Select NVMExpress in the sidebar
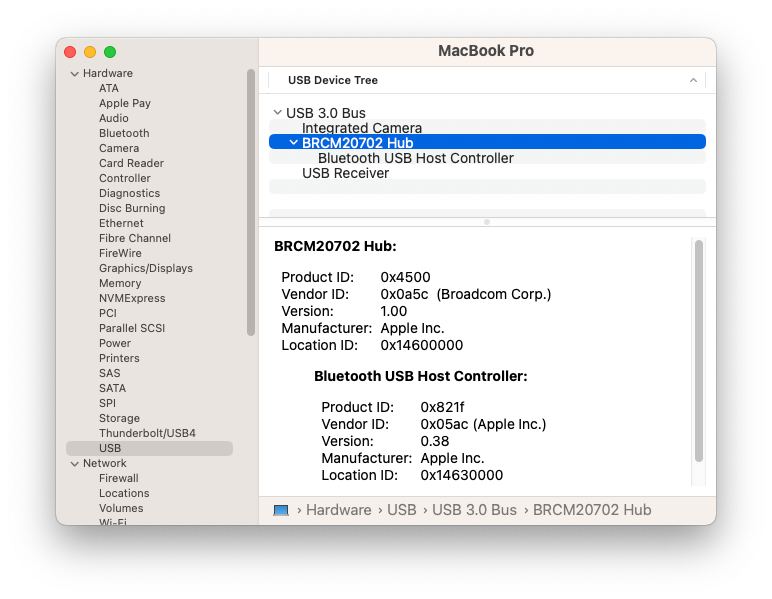This screenshot has height=599, width=772. pyautogui.click(x=132, y=298)
